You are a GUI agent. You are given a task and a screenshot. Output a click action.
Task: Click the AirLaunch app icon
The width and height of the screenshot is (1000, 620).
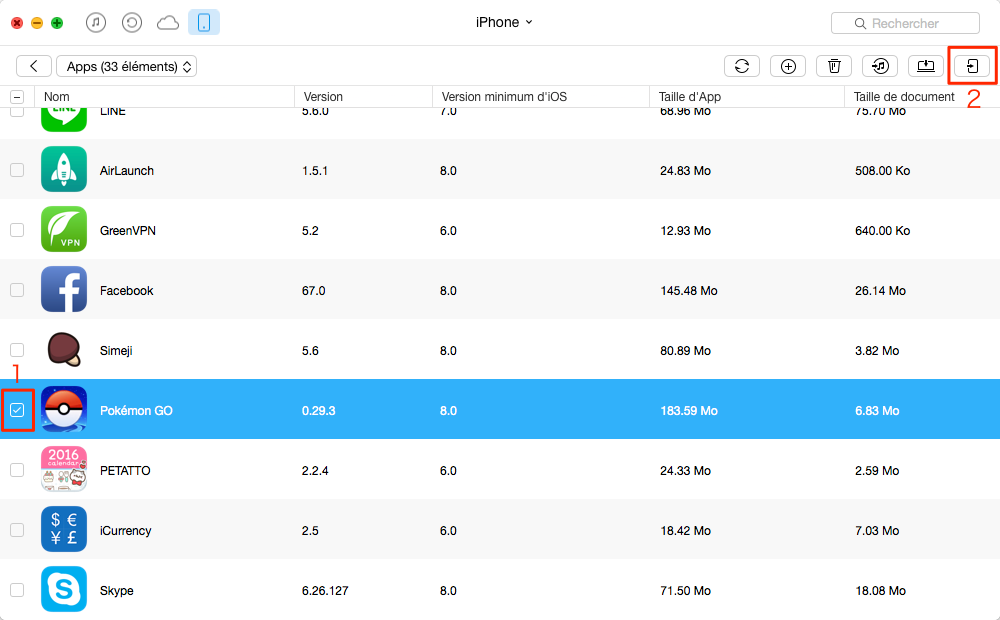pos(64,169)
